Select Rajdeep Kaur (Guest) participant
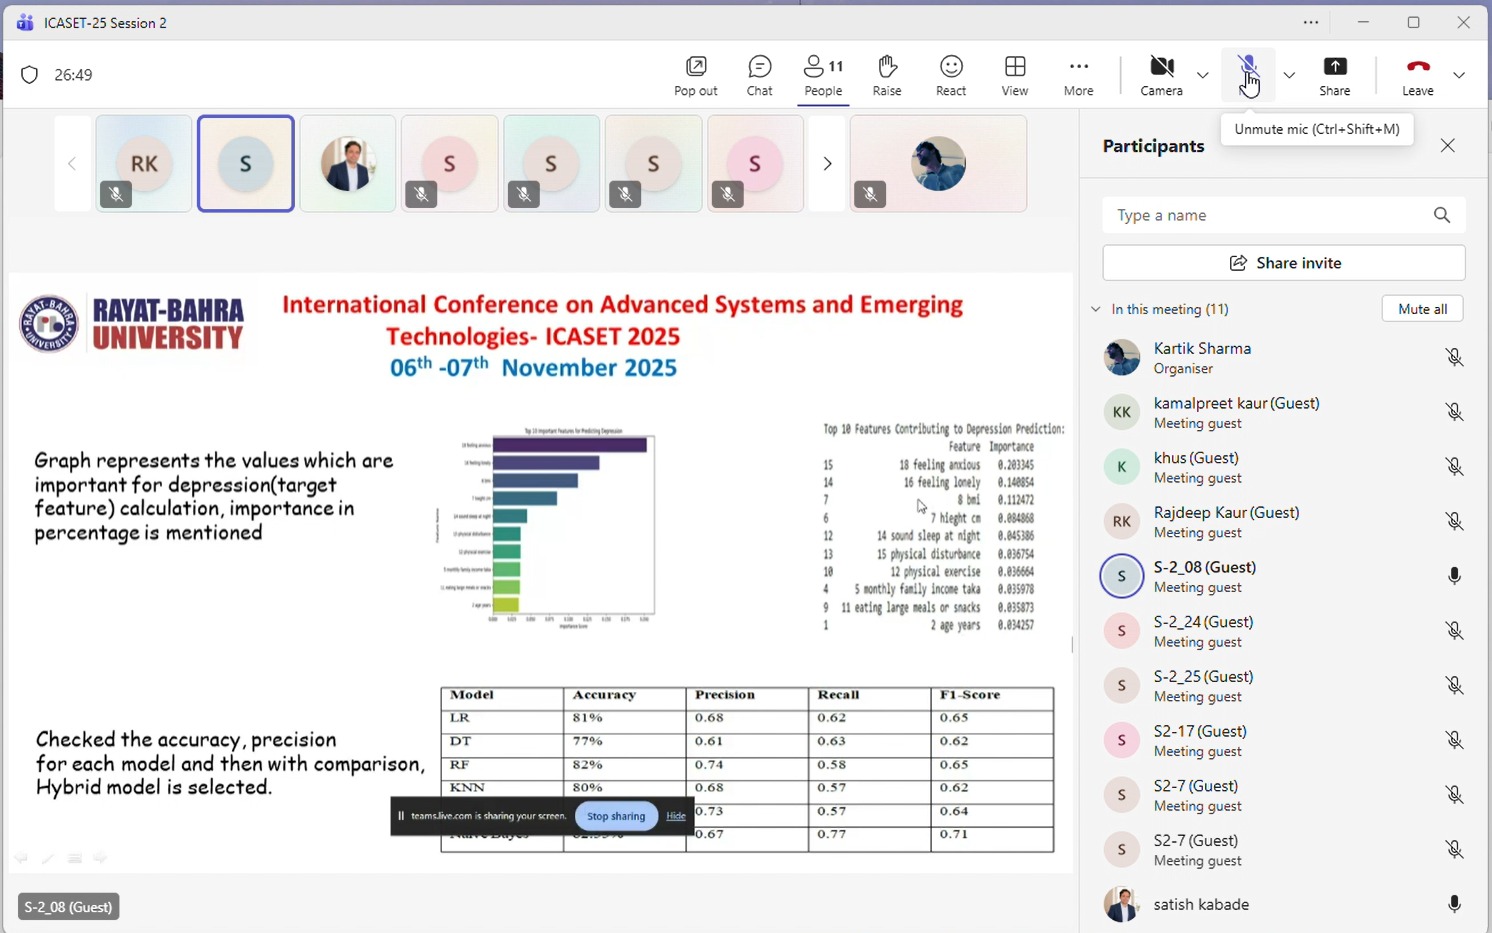This screenshot has width=1492, height=933. click(x=1284, y=521)
